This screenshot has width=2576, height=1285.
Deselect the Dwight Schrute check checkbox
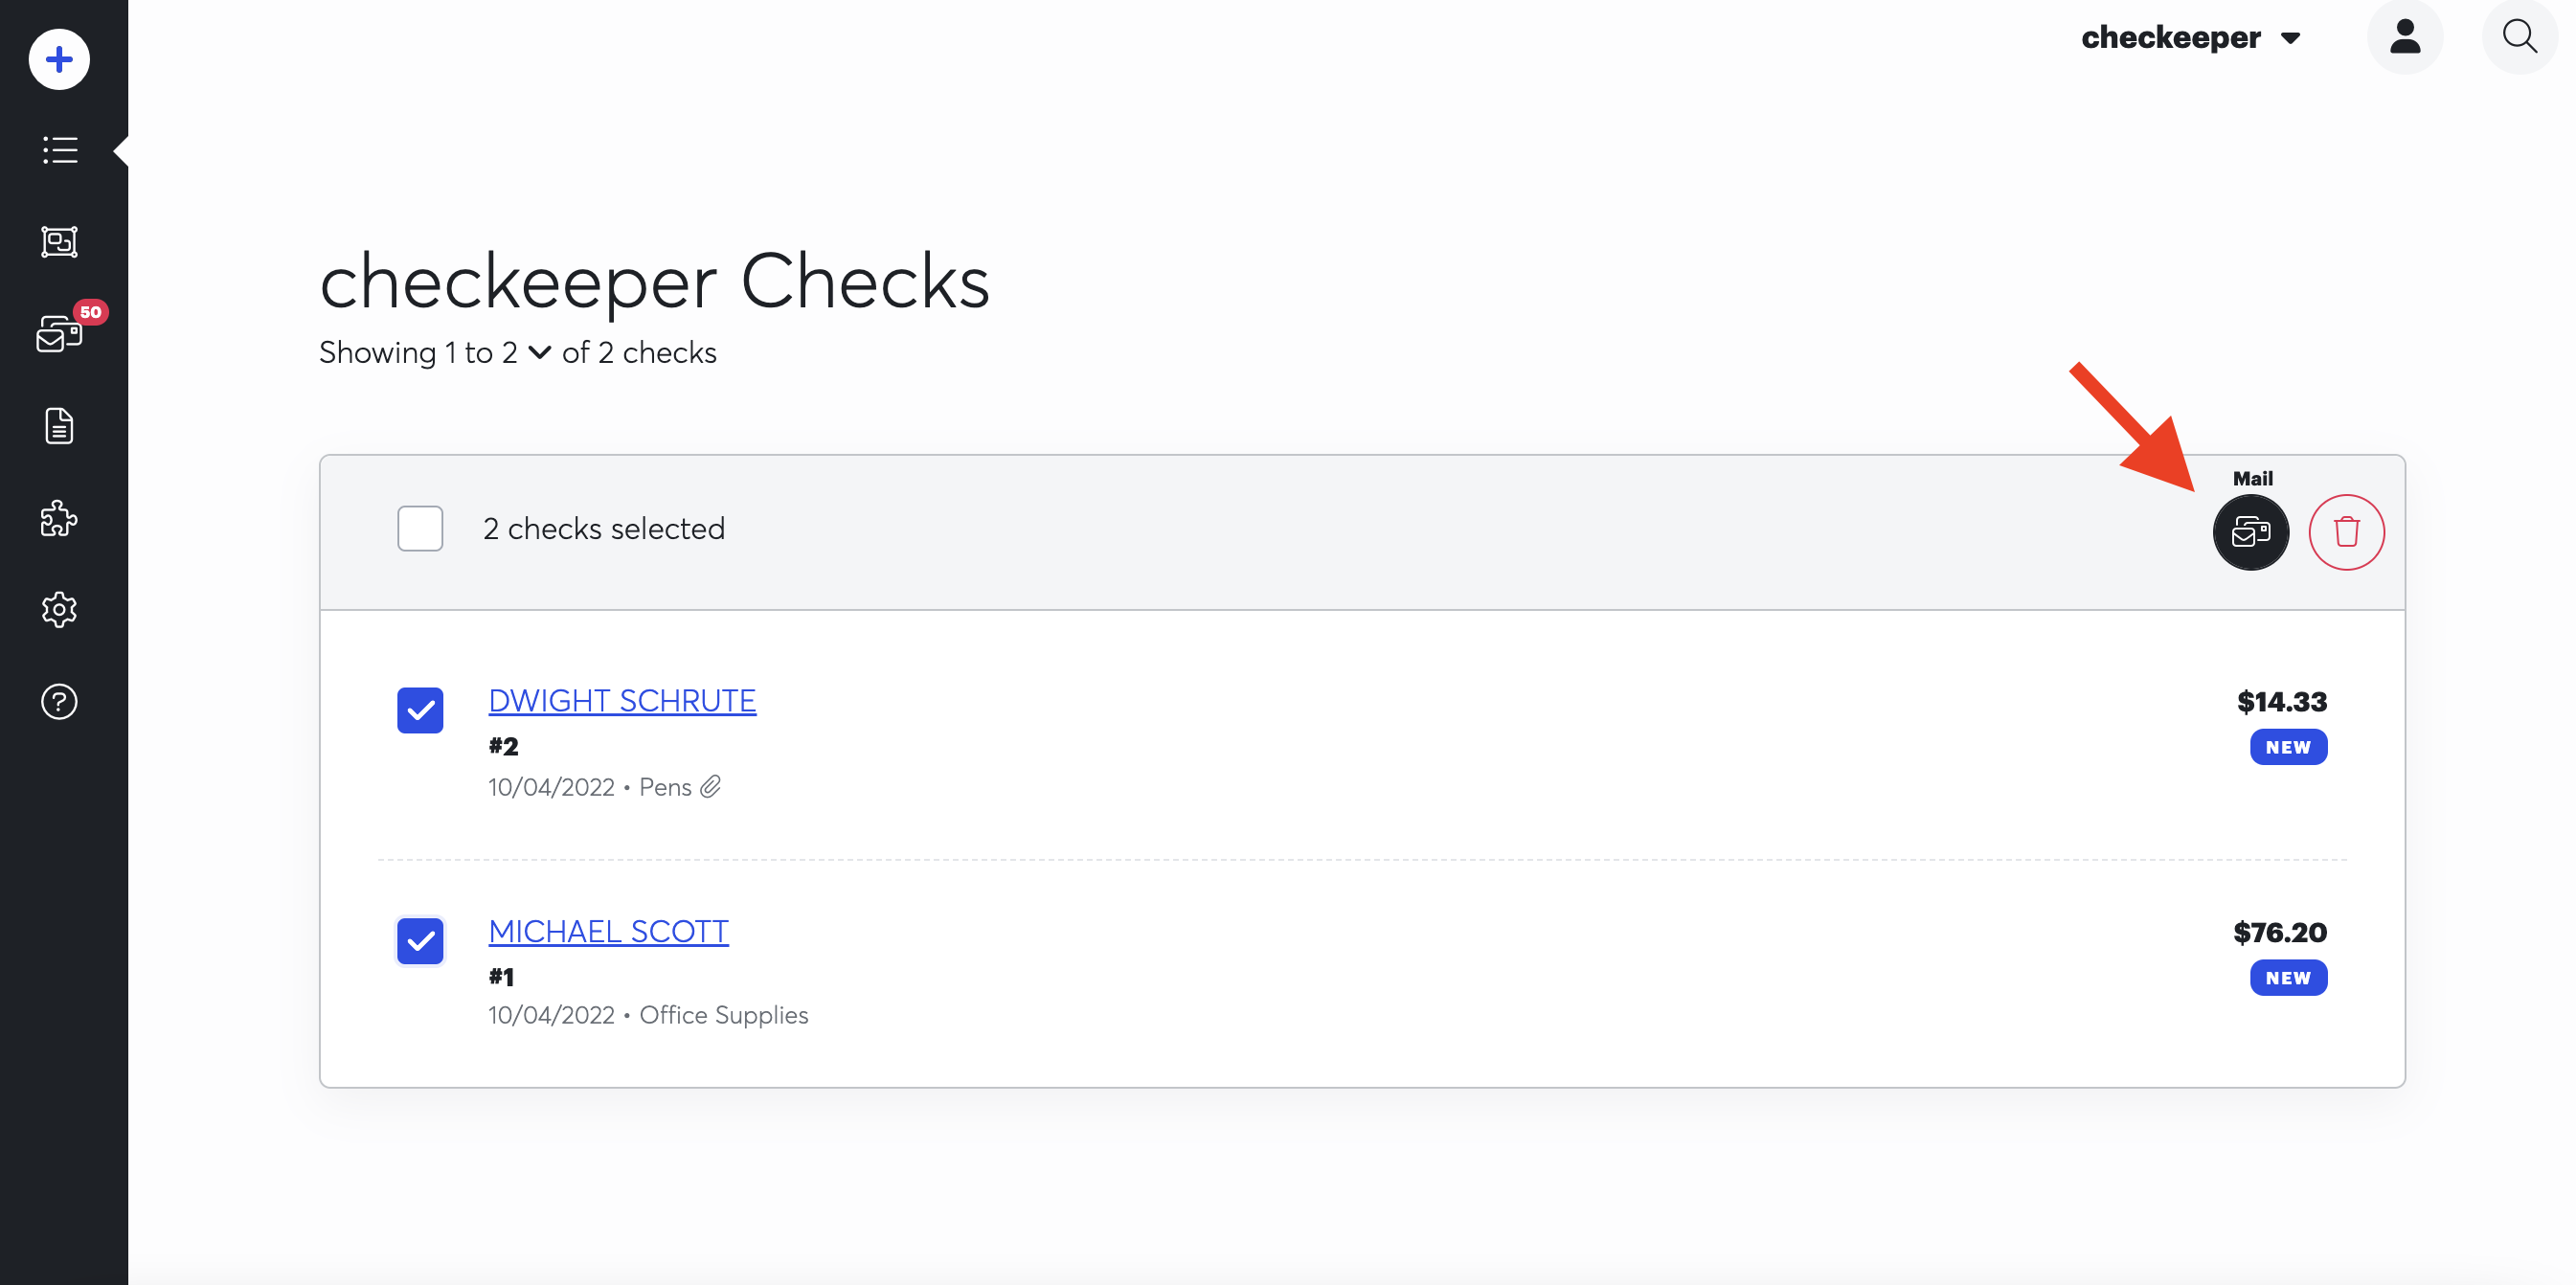click(x=420, y=710)
